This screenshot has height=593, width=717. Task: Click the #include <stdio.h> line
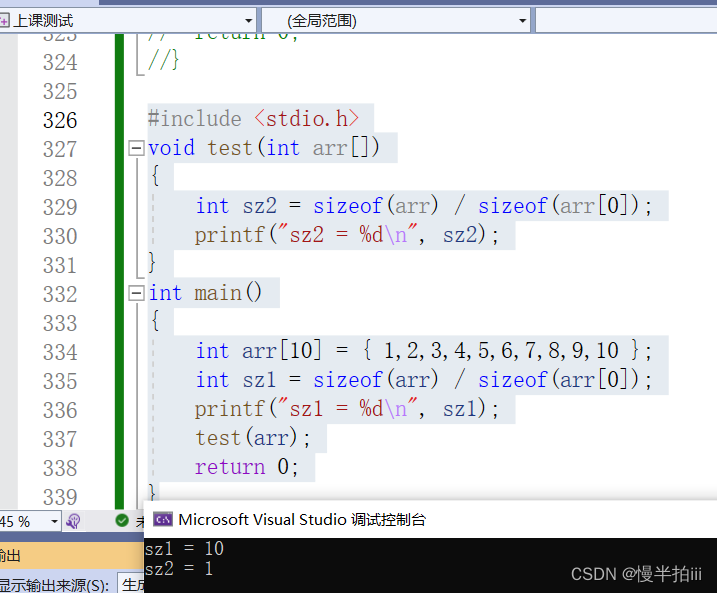click(x=254, y=119)
